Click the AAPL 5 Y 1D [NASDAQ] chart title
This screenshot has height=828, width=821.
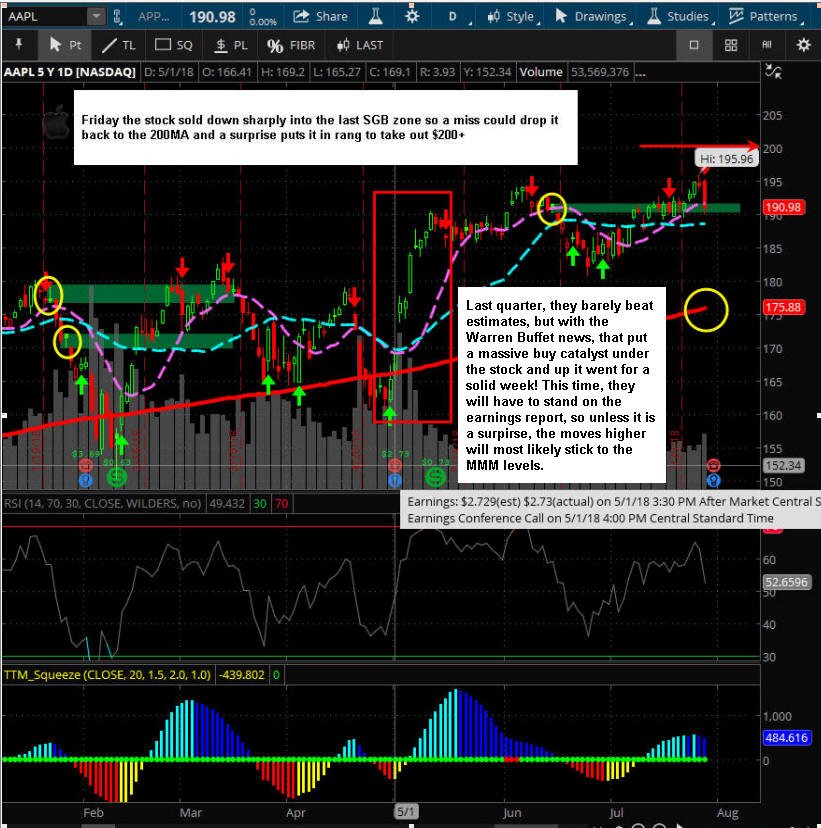click(x=70, y=72)
